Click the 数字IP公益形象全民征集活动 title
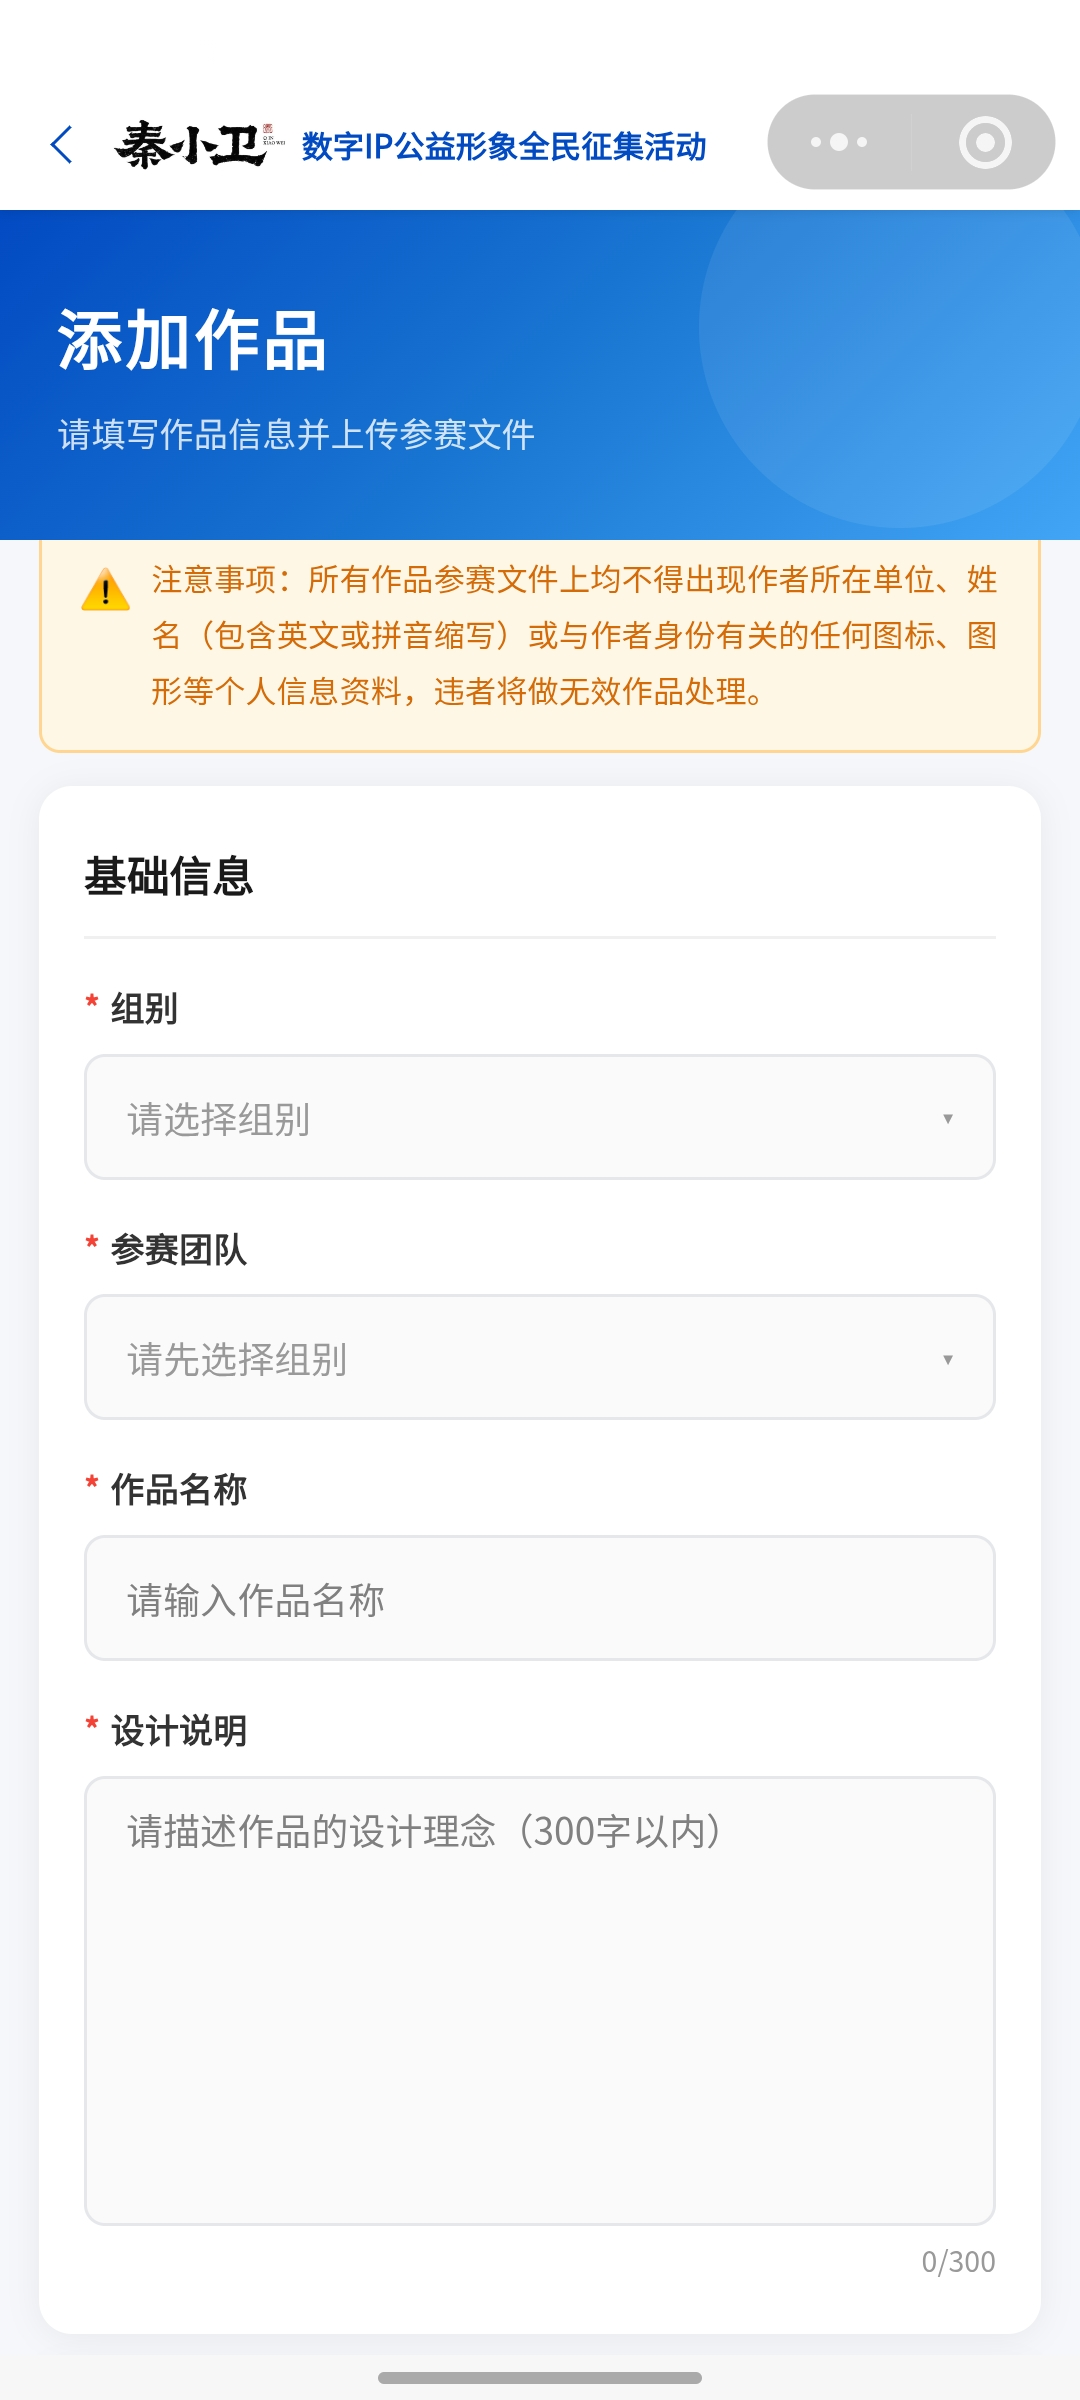The image size is (1080, 2400). 504,146
